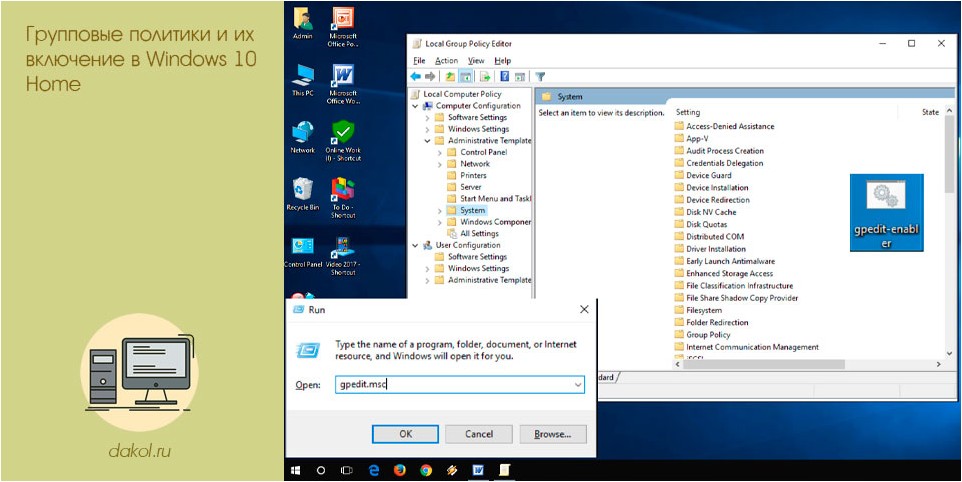
Task: Toggle the Show/Hide Console Tree toolbar icon
Action: [466, 77]
